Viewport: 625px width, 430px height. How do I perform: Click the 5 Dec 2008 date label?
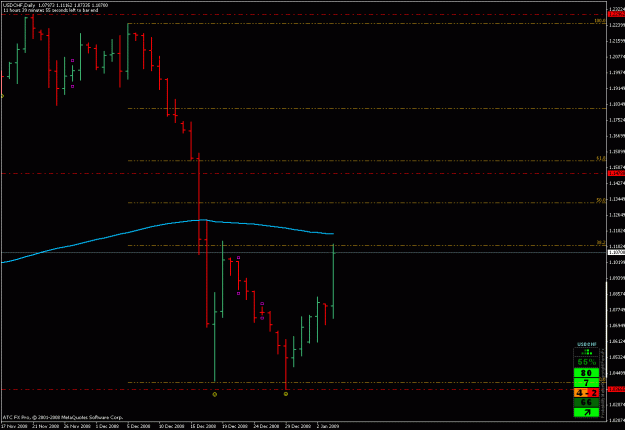pyautogui.click(x=139, y=426)
